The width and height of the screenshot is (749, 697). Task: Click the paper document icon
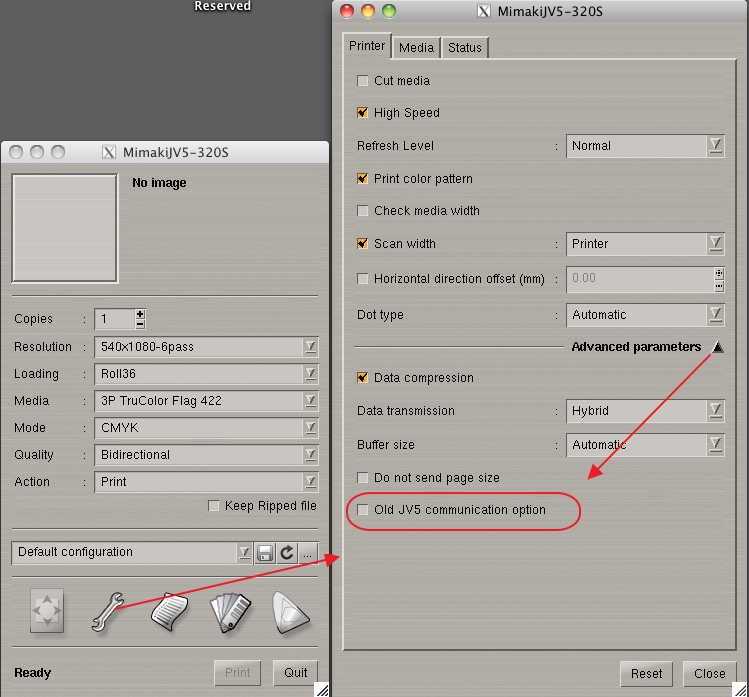pos(169,612)
